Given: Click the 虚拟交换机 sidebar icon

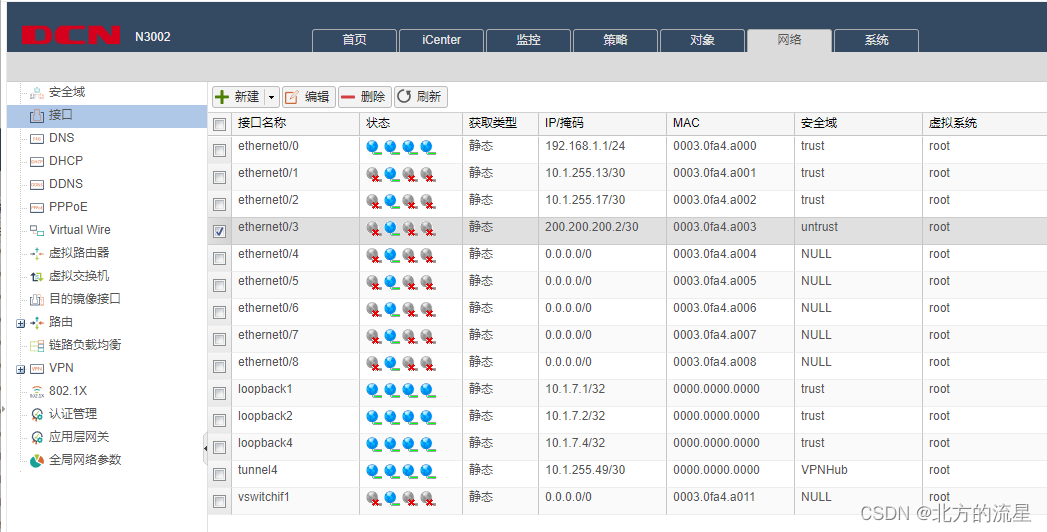Looking at the screenshot, I should (x=37, y=276).
